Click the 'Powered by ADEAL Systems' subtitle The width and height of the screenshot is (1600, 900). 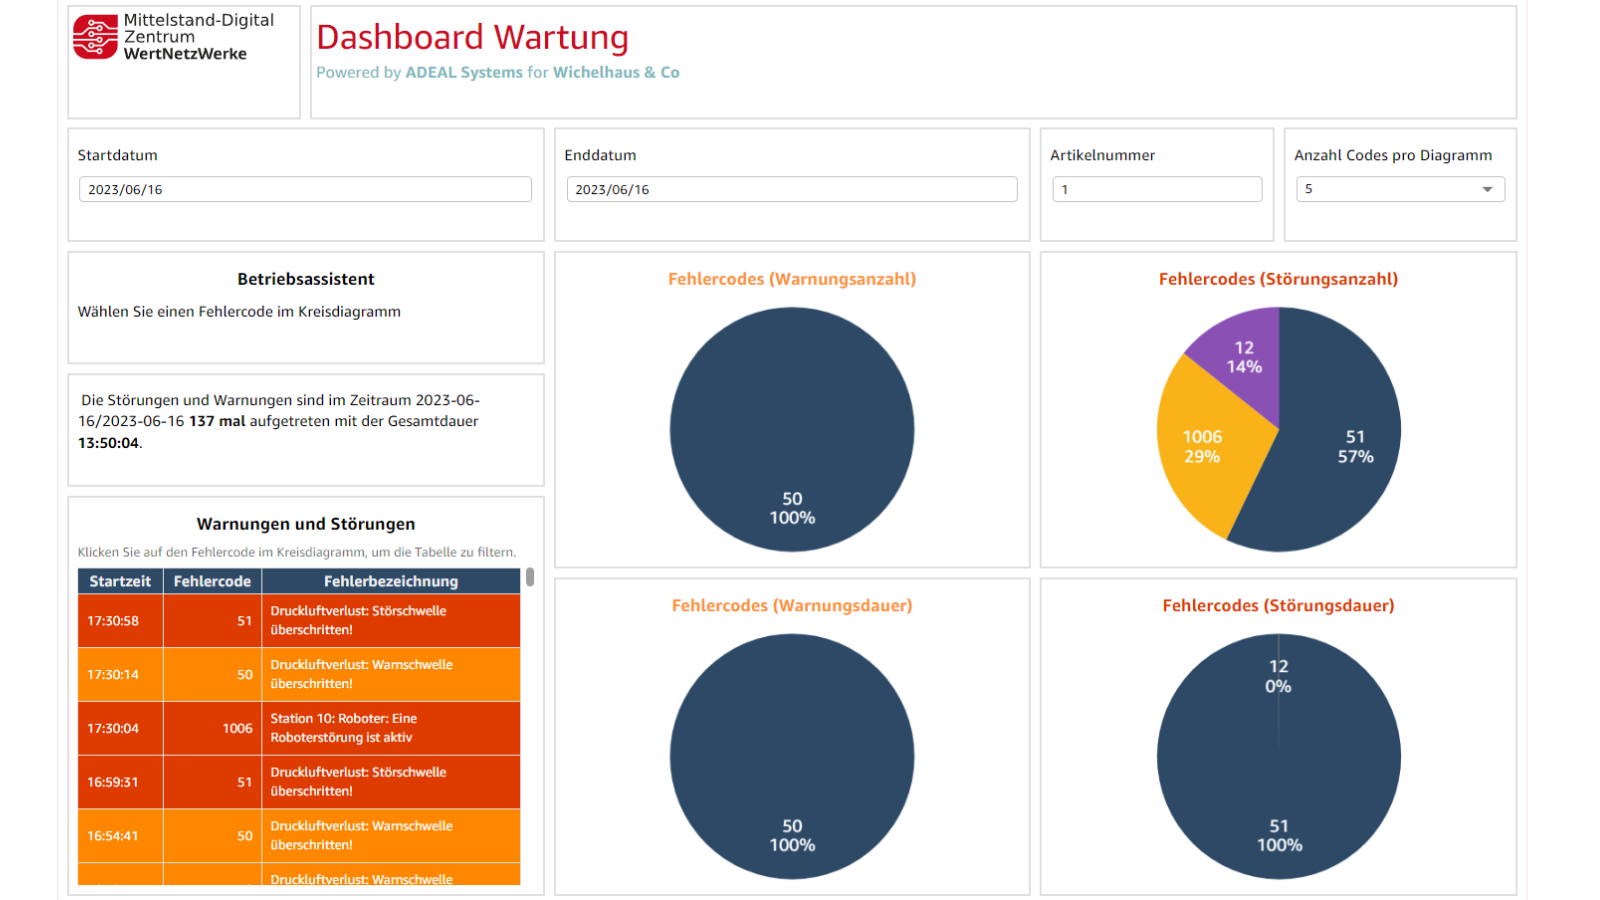(x=498, y=73)
